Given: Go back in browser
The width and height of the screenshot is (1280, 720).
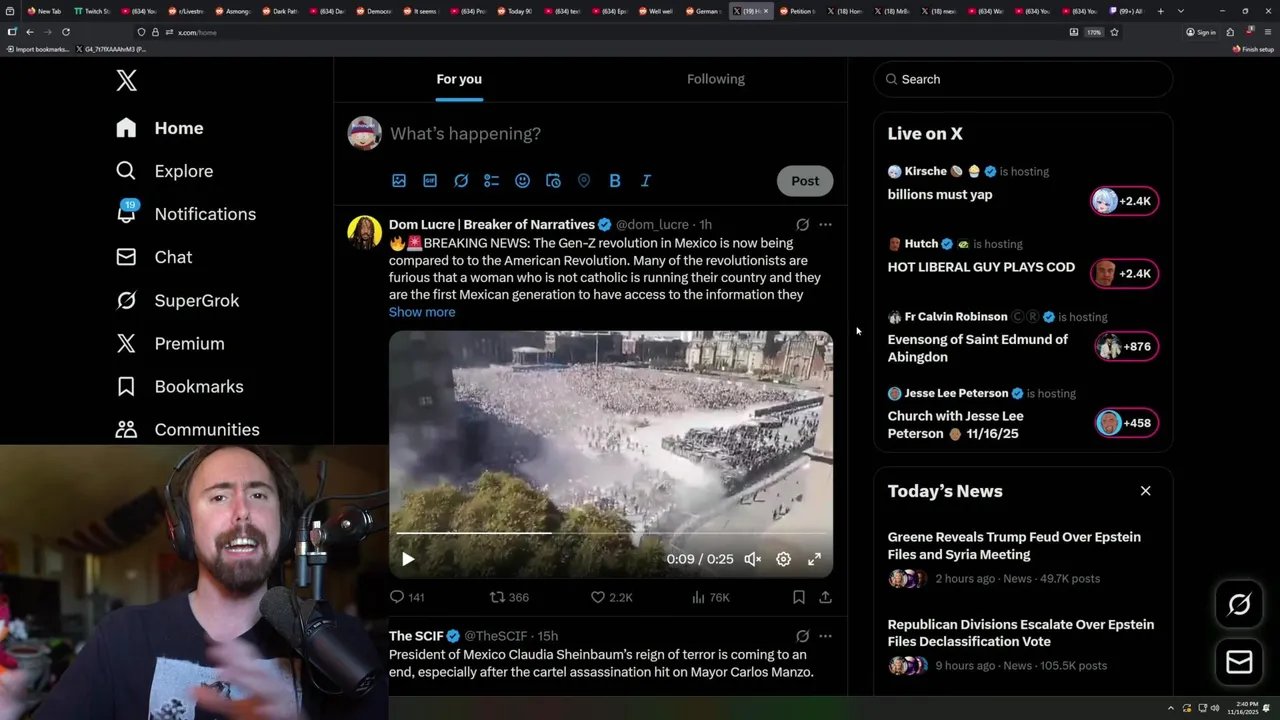Looking at the screenshot, I should [x=30, y=32].
